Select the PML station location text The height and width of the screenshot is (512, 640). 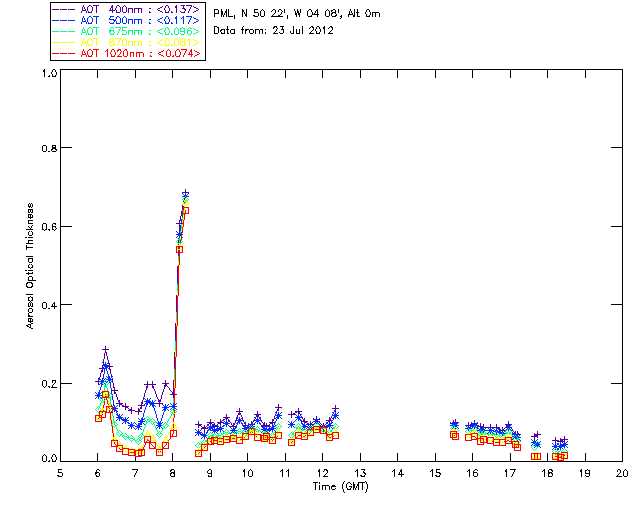click(297, 14)
